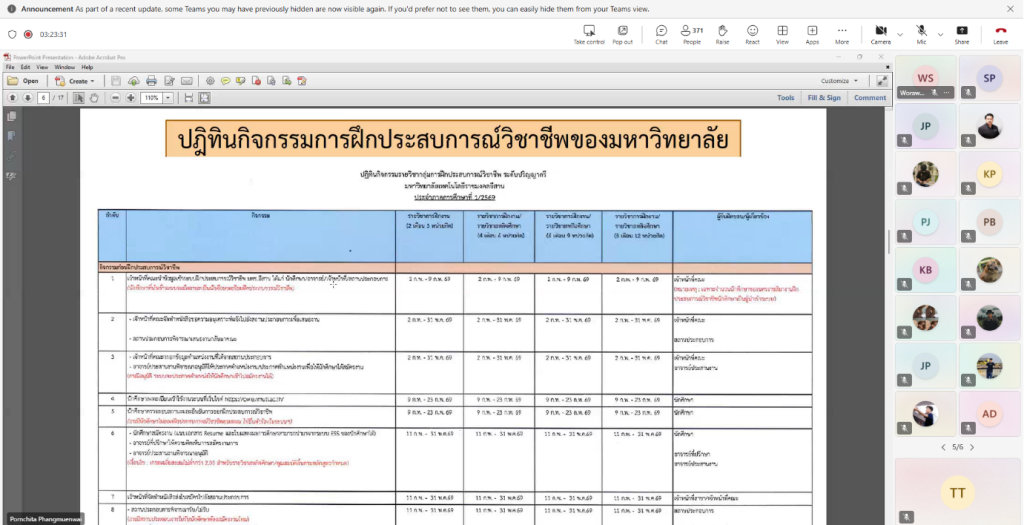Open the View layout options
Screen dimensions: 1024x525
(782, 33)
